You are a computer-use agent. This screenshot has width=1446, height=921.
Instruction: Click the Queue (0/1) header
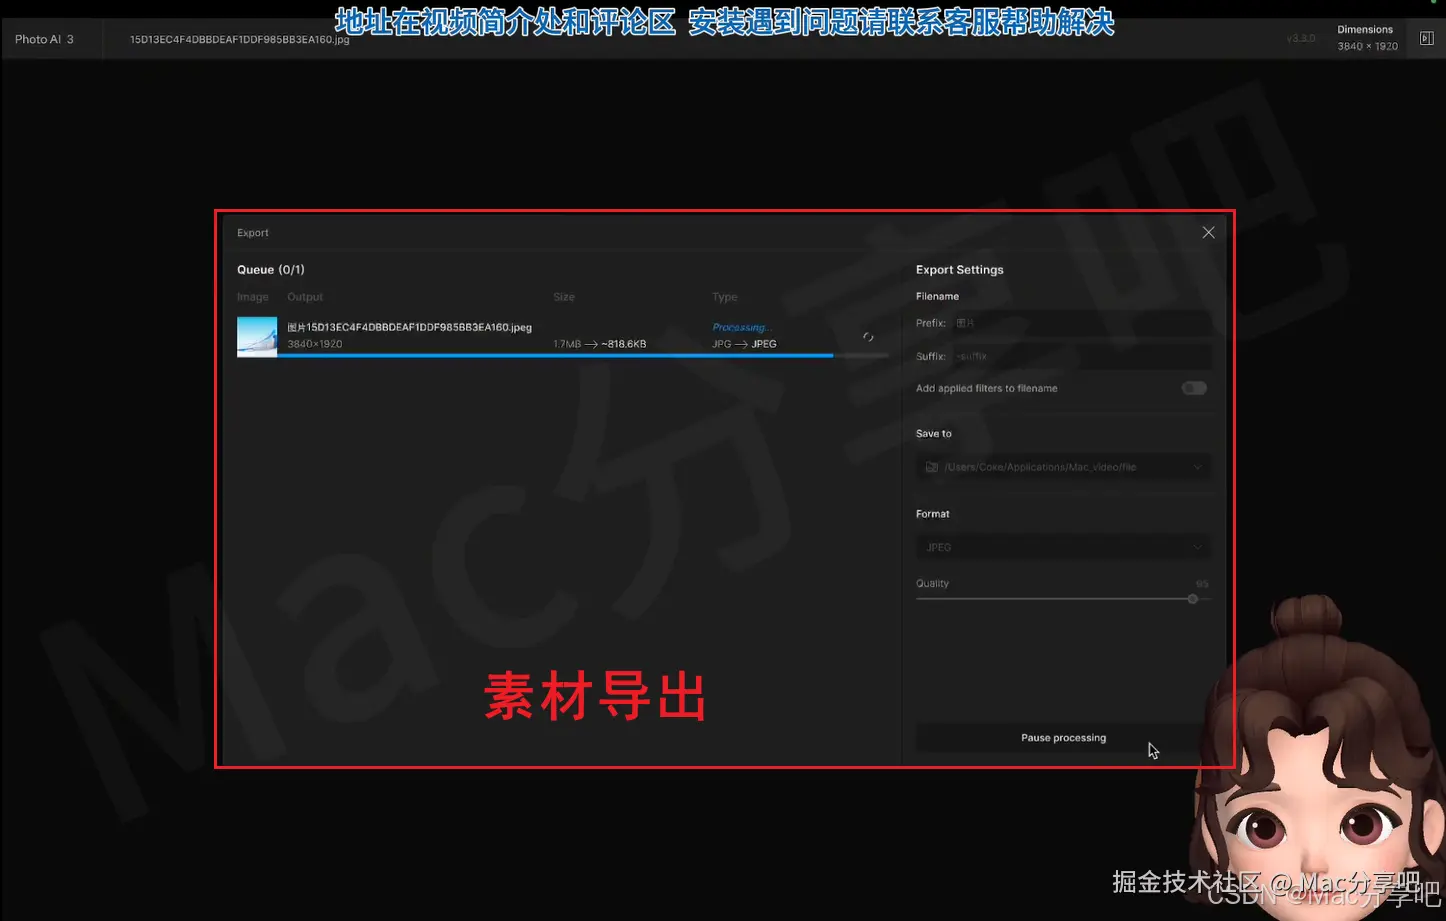(270, 269)
